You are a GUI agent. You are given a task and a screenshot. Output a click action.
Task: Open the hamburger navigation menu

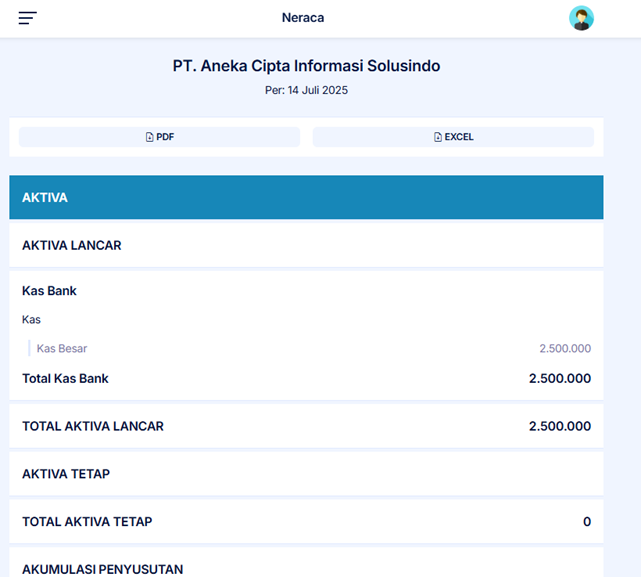tap(27, 18)
